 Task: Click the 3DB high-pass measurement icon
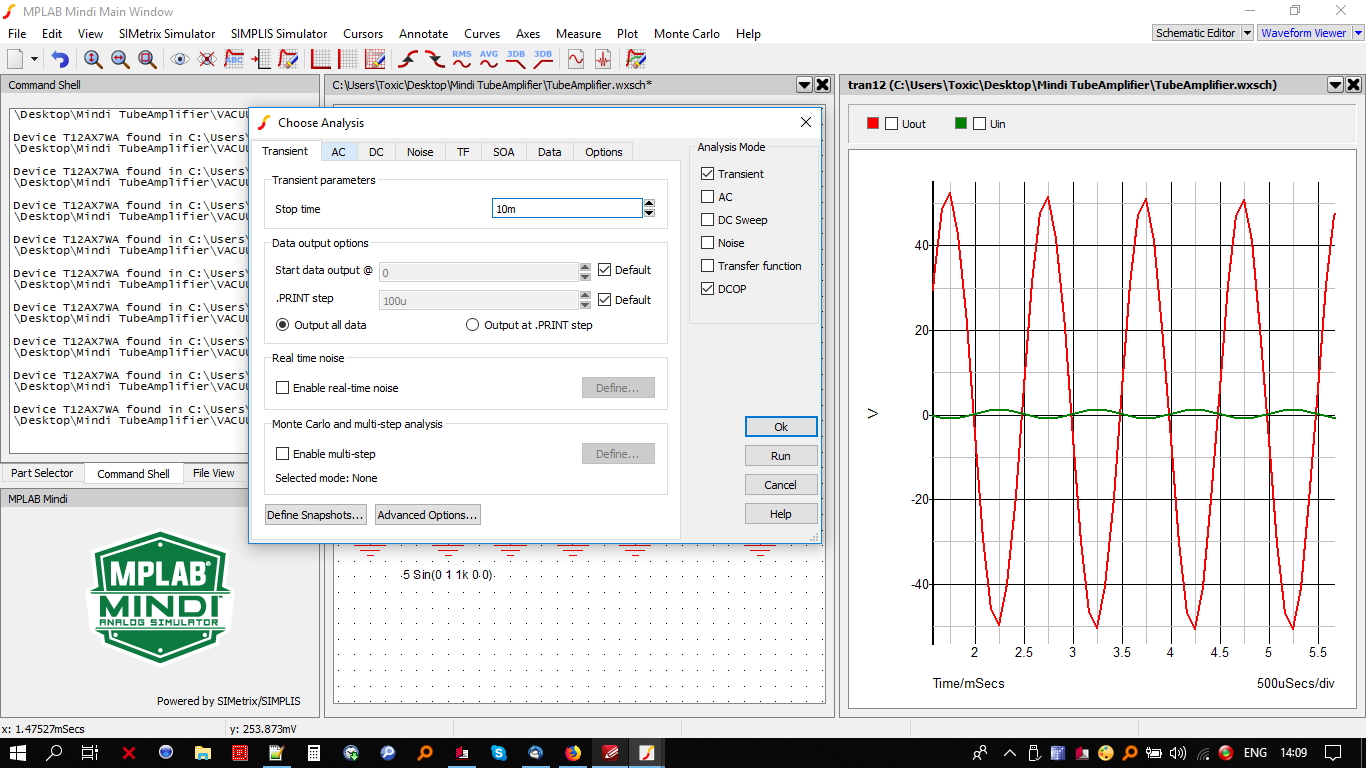coord(543,60)
